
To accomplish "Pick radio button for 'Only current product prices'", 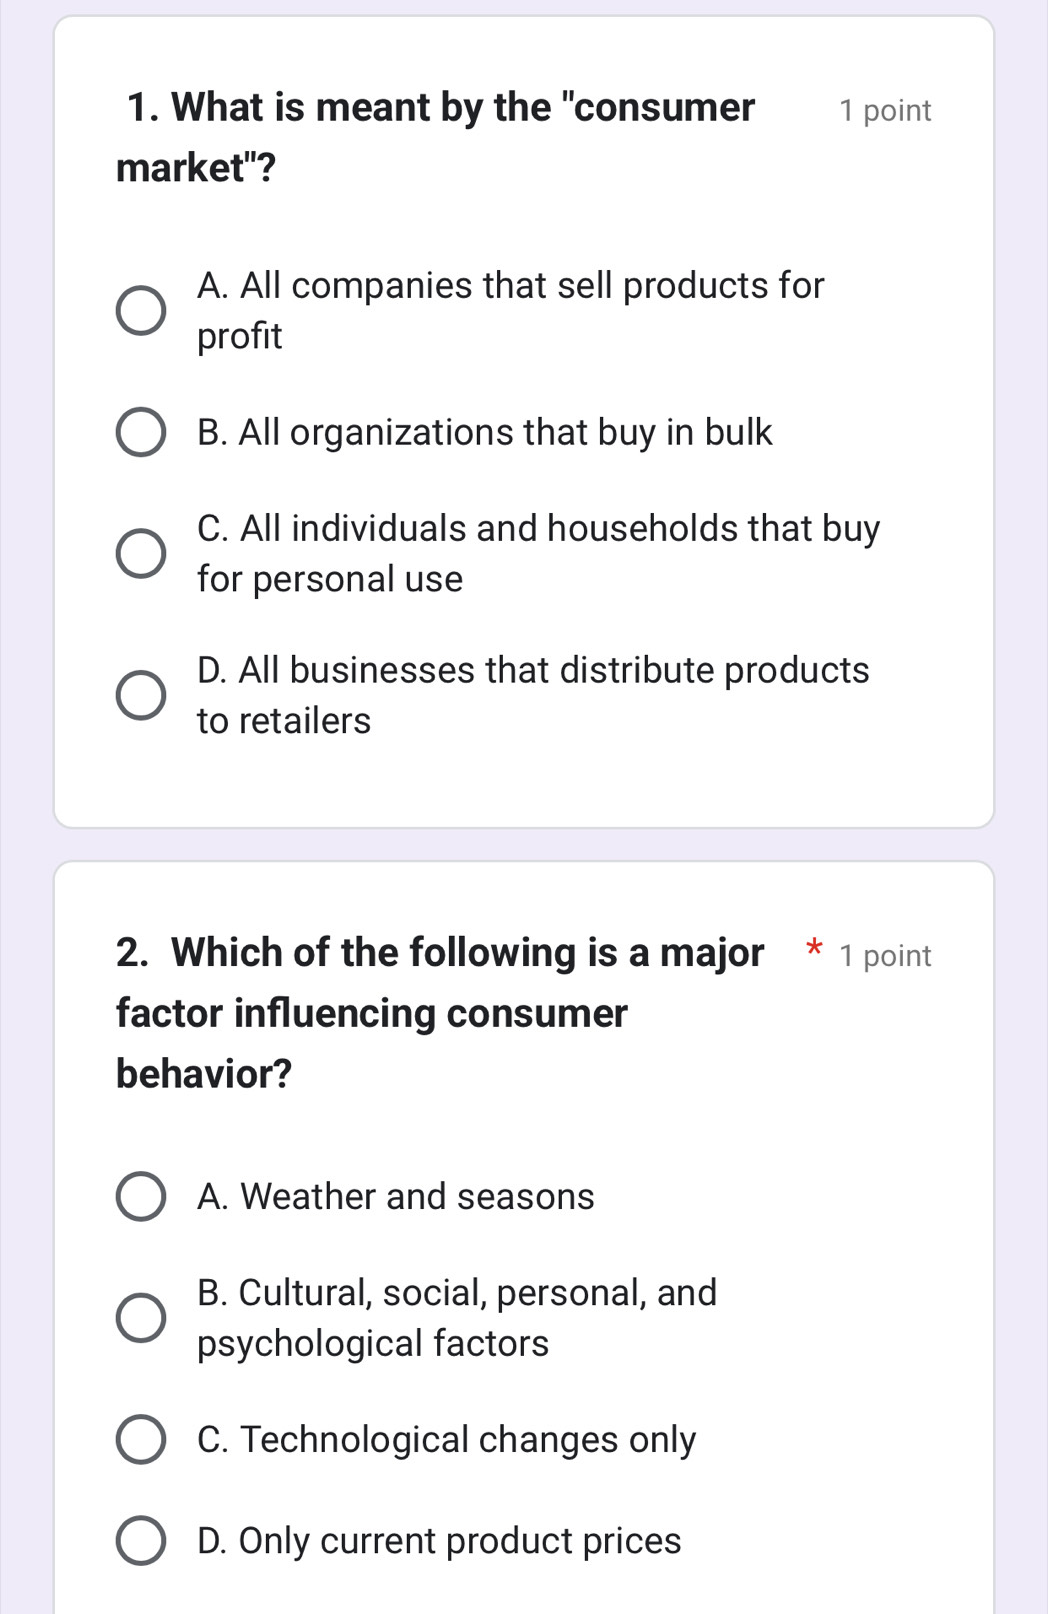I will point(141,1541).
